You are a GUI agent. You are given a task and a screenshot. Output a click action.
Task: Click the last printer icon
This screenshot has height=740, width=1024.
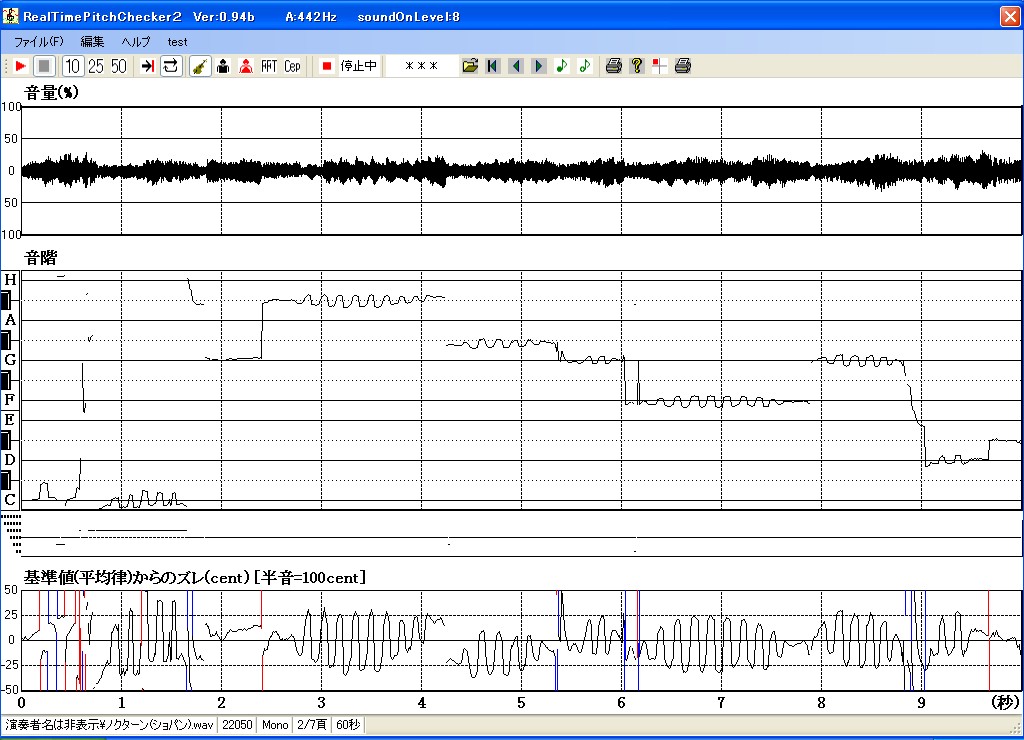(682, 66)
